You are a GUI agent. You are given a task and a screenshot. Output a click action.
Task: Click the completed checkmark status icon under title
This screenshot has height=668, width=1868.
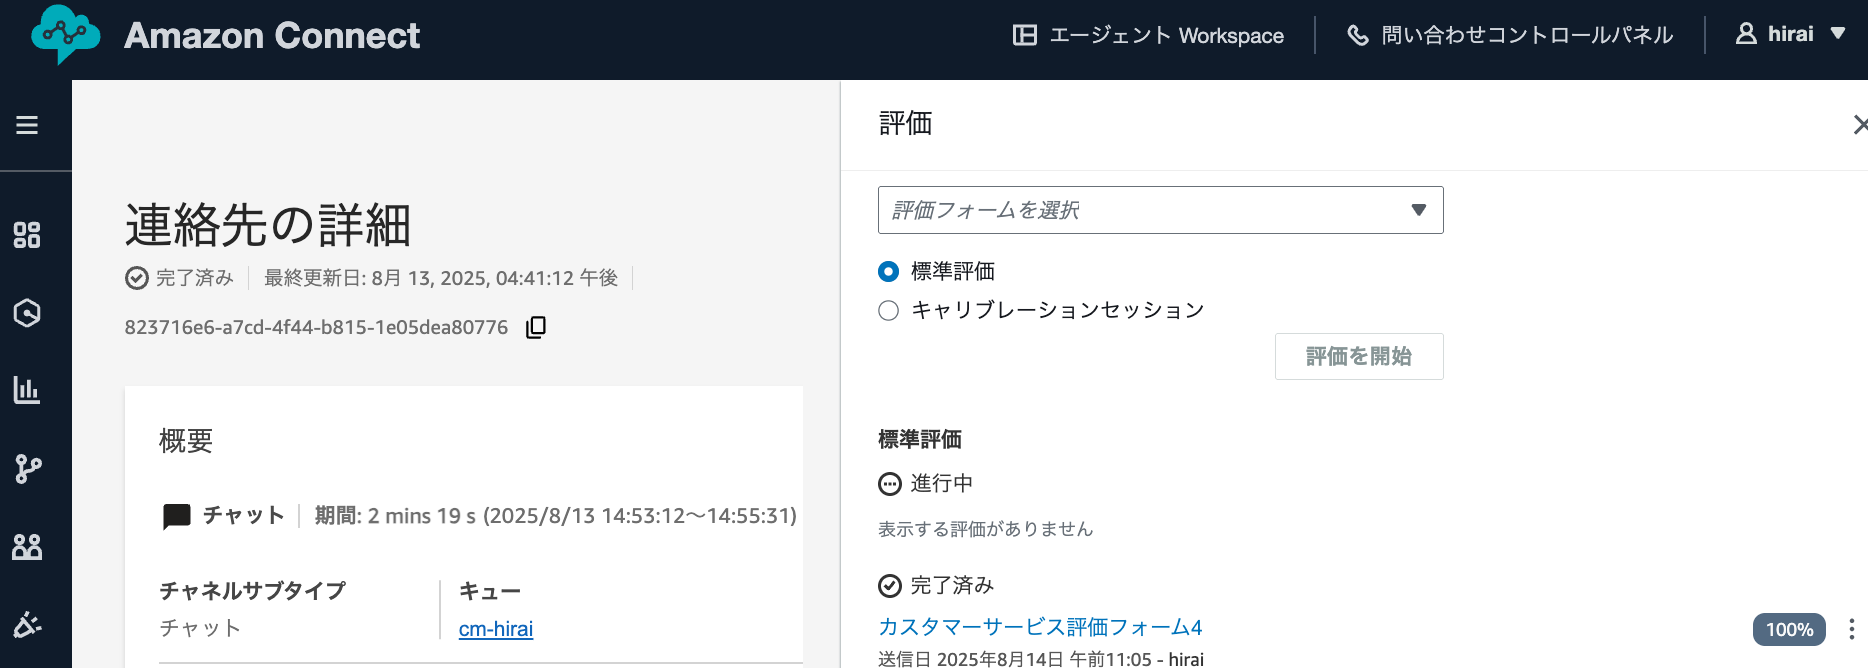pos(137,278)
